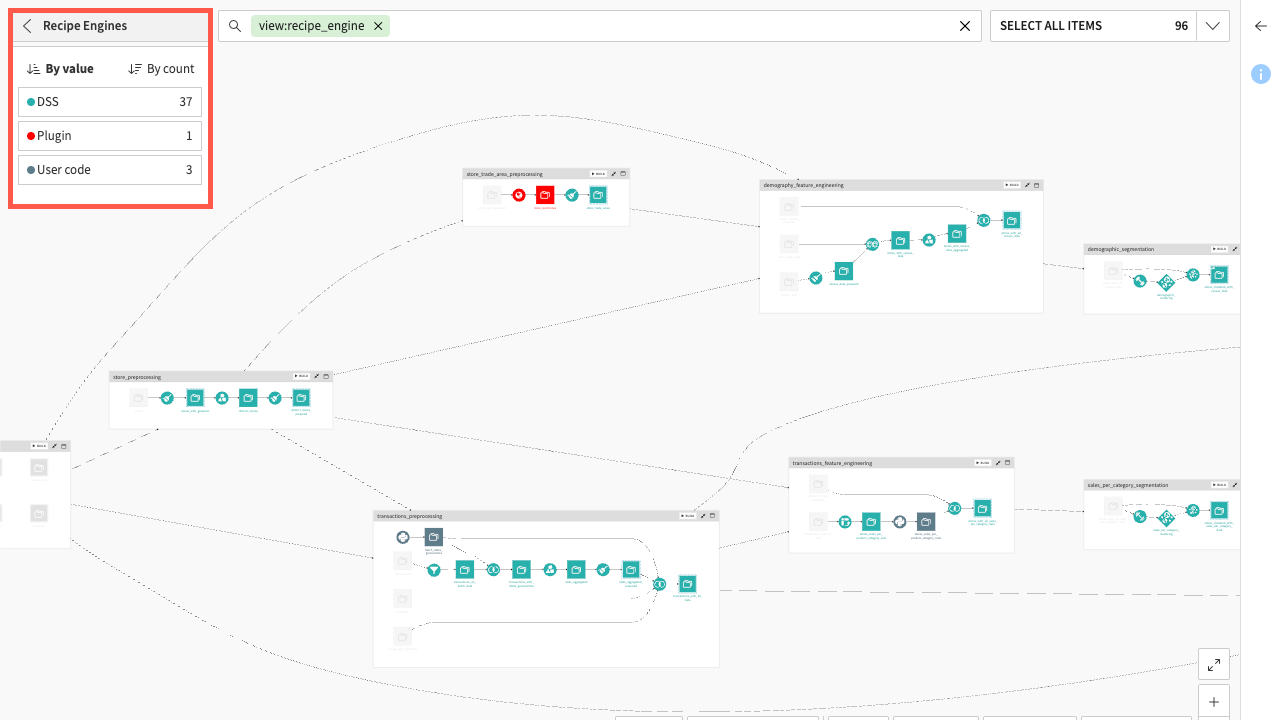The image size is (1280, 720).
Task: Select gray user-code dataset in transactions_preprocessing
Action: (433, 537)
